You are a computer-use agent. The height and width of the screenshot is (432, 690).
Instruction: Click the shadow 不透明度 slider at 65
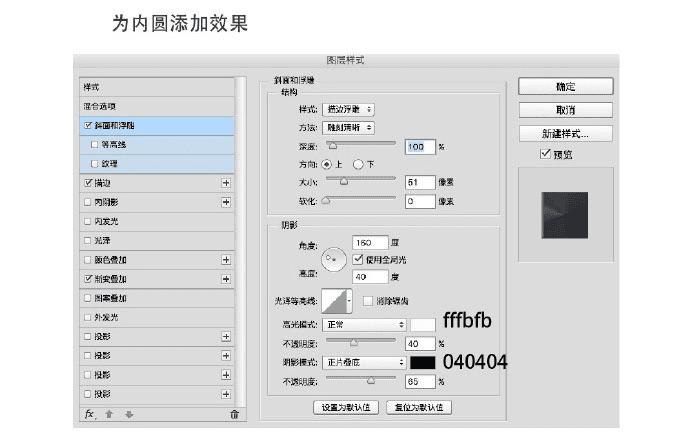click(x=371, y=380)
